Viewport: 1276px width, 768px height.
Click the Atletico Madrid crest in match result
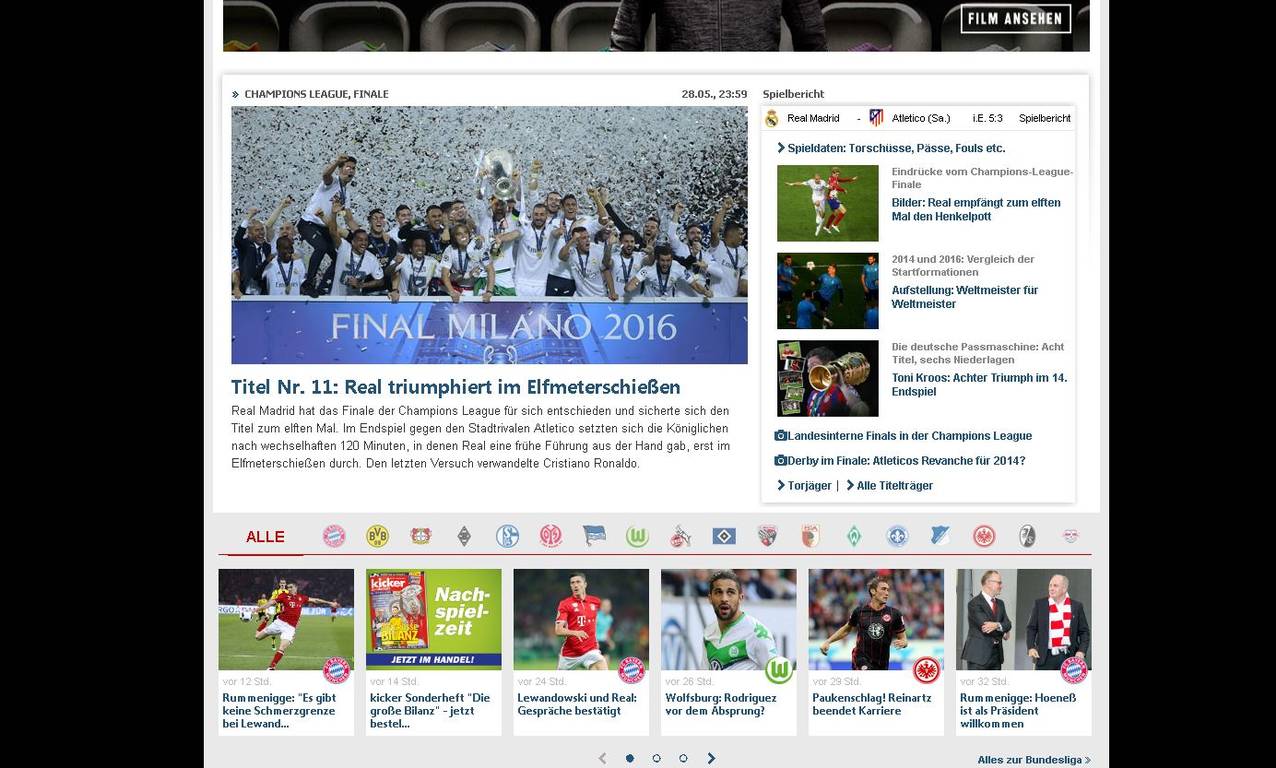coord(876,118)
